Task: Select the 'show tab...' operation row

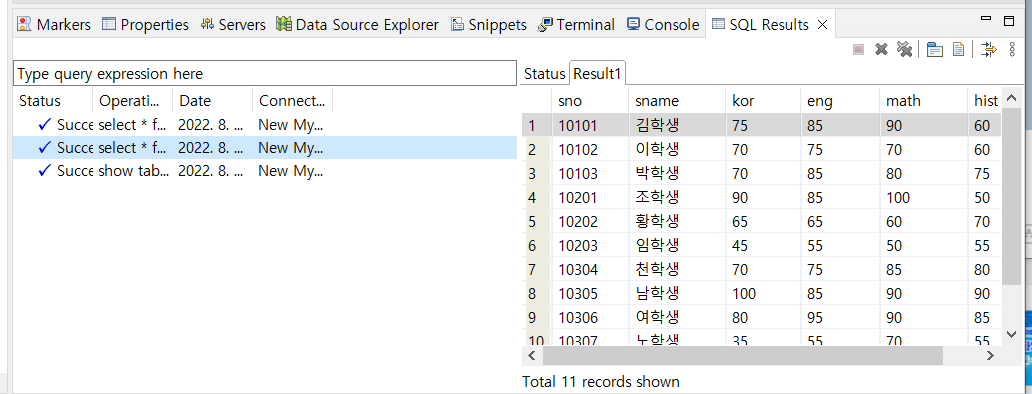Action: point(265,171)
